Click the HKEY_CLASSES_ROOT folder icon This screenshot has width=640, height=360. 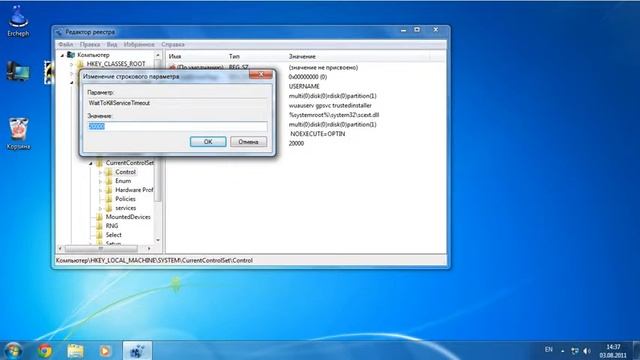click(x=80, y=64)
